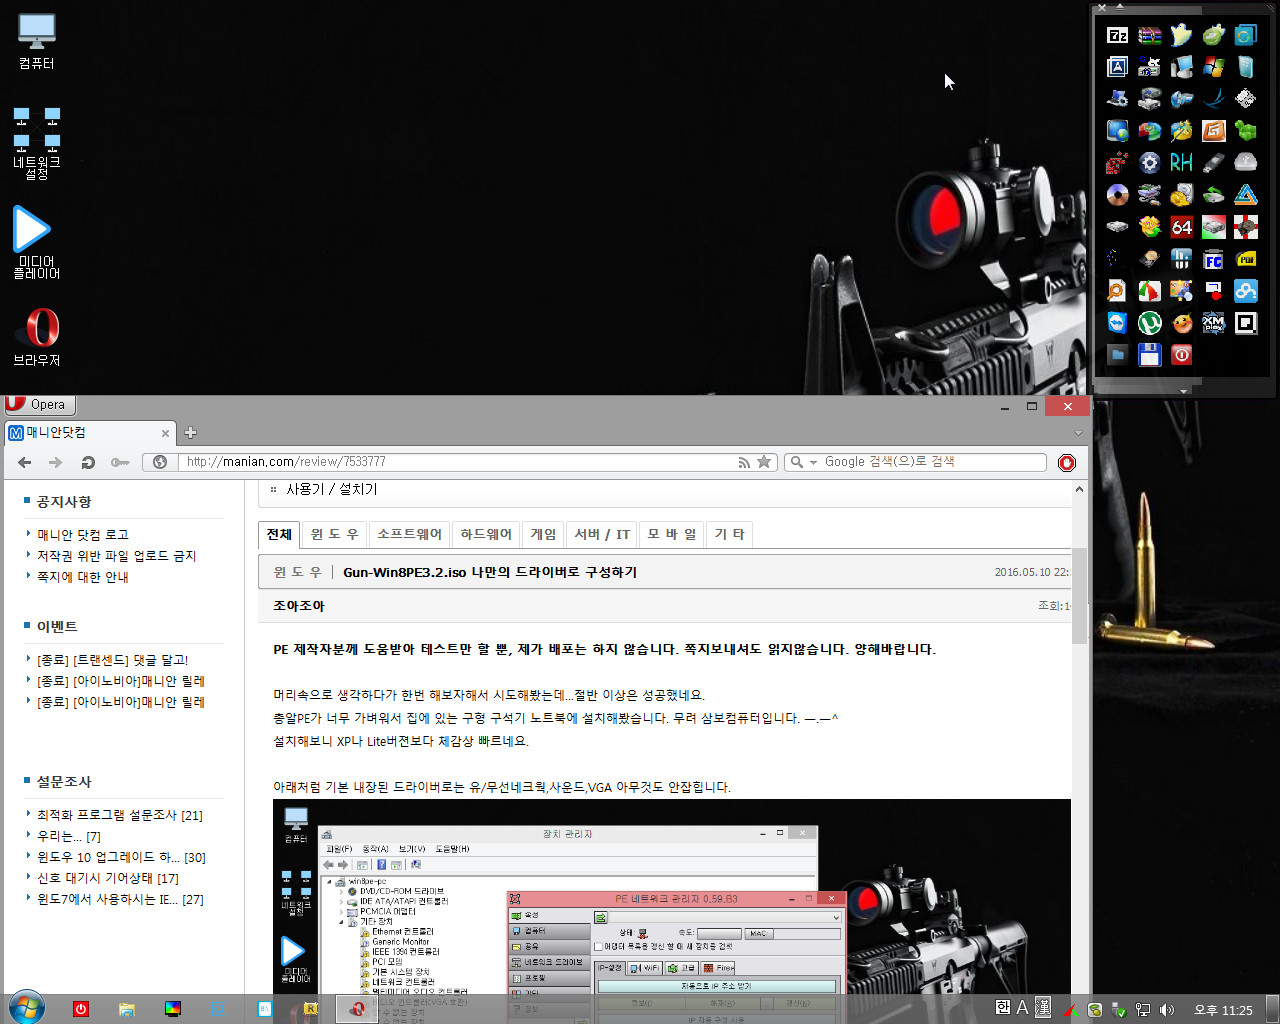Open the yellow PDF tool icon
The image size is (1280, 1024).
1245,260
